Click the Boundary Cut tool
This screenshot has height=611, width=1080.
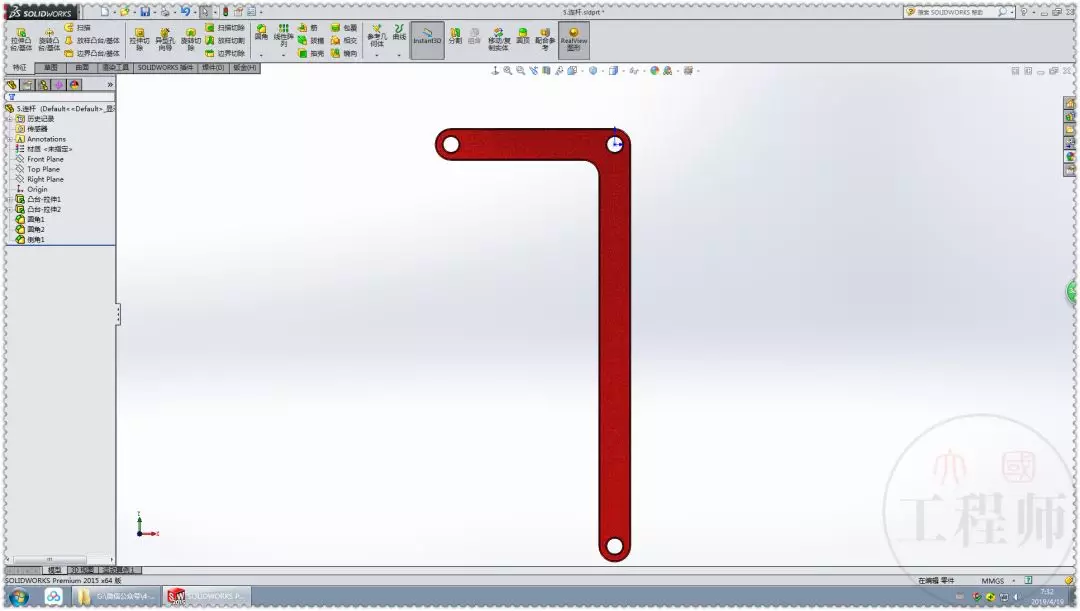pyautogui.click(x=225, y=53)
